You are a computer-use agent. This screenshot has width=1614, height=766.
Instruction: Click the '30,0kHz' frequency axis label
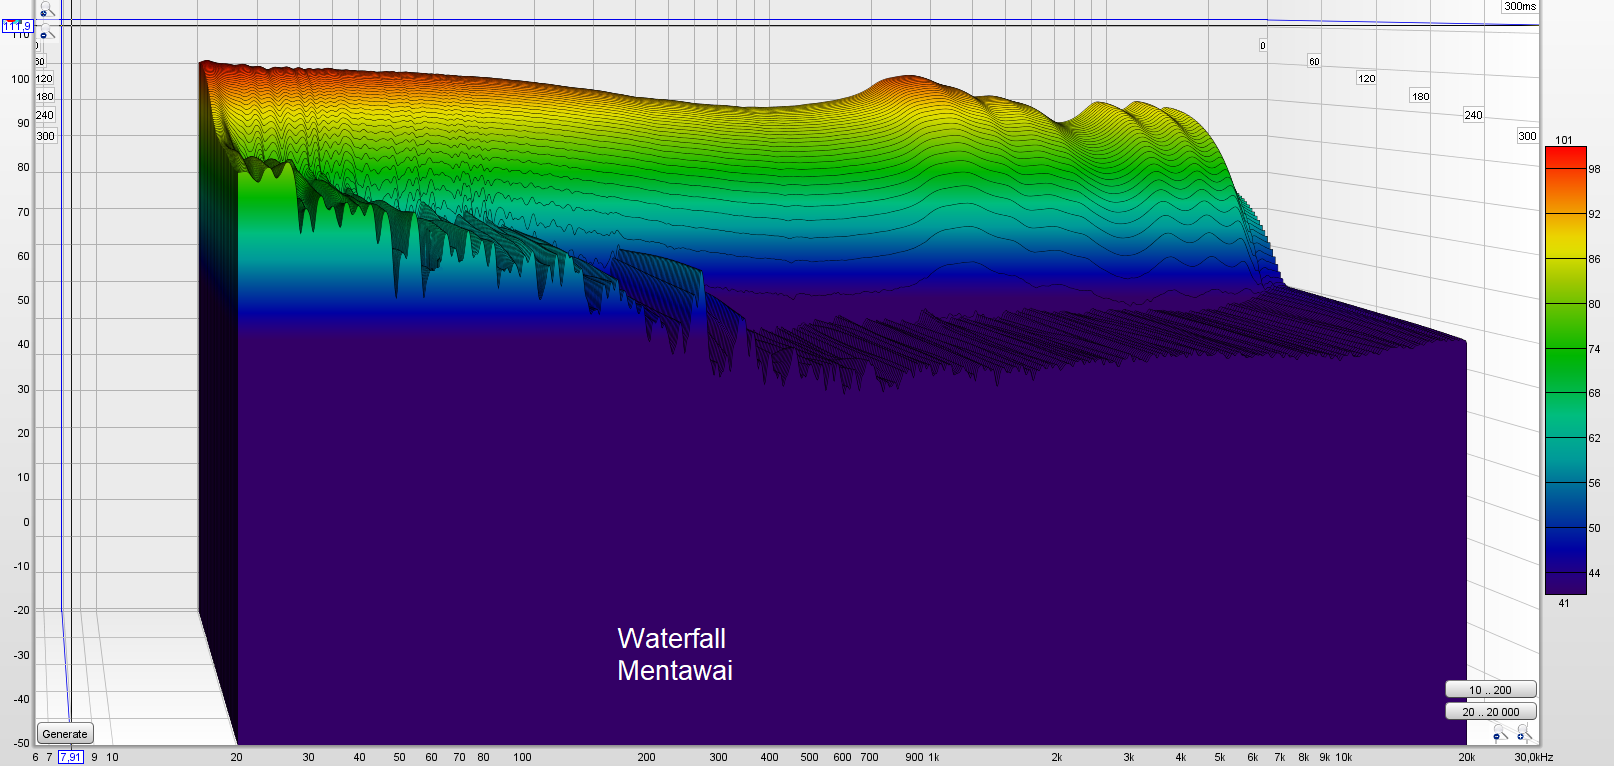tap(1534, 757)
